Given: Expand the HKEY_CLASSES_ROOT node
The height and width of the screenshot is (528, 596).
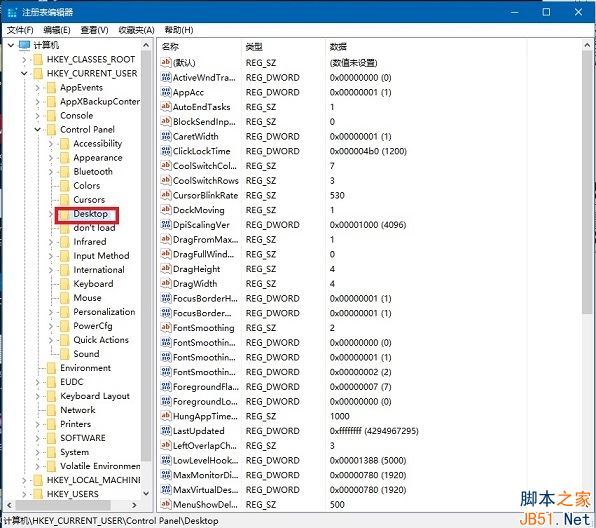Looking at the screenshot, I should 24,60.
